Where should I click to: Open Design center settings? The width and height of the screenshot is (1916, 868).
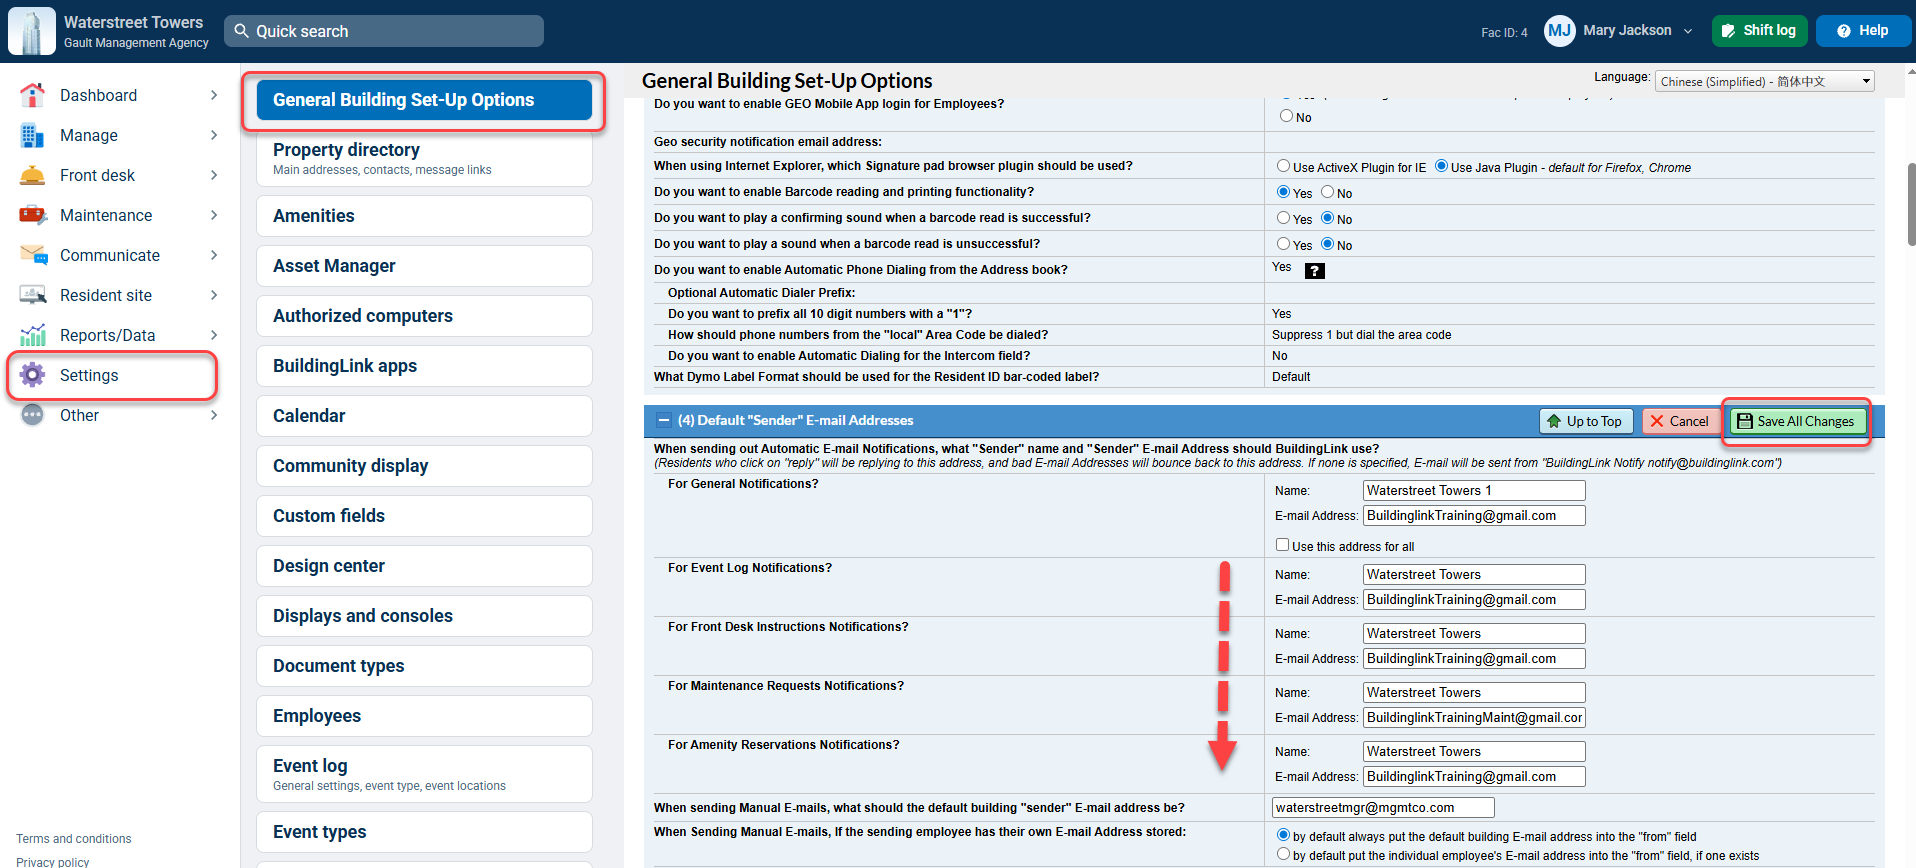click(x=424, y=566)
